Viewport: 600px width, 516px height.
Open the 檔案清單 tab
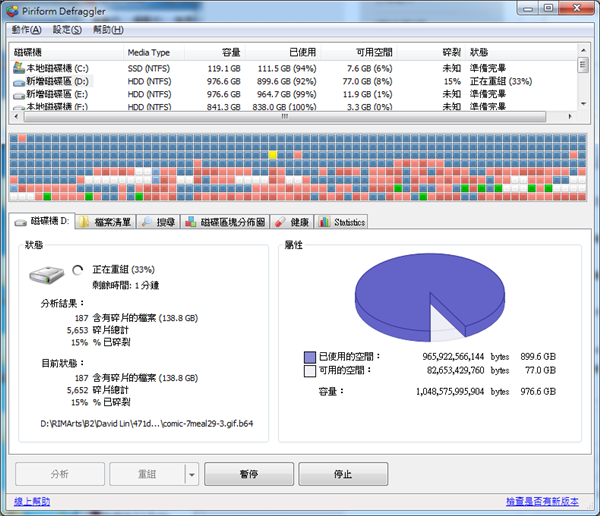[x=107, y=222]
